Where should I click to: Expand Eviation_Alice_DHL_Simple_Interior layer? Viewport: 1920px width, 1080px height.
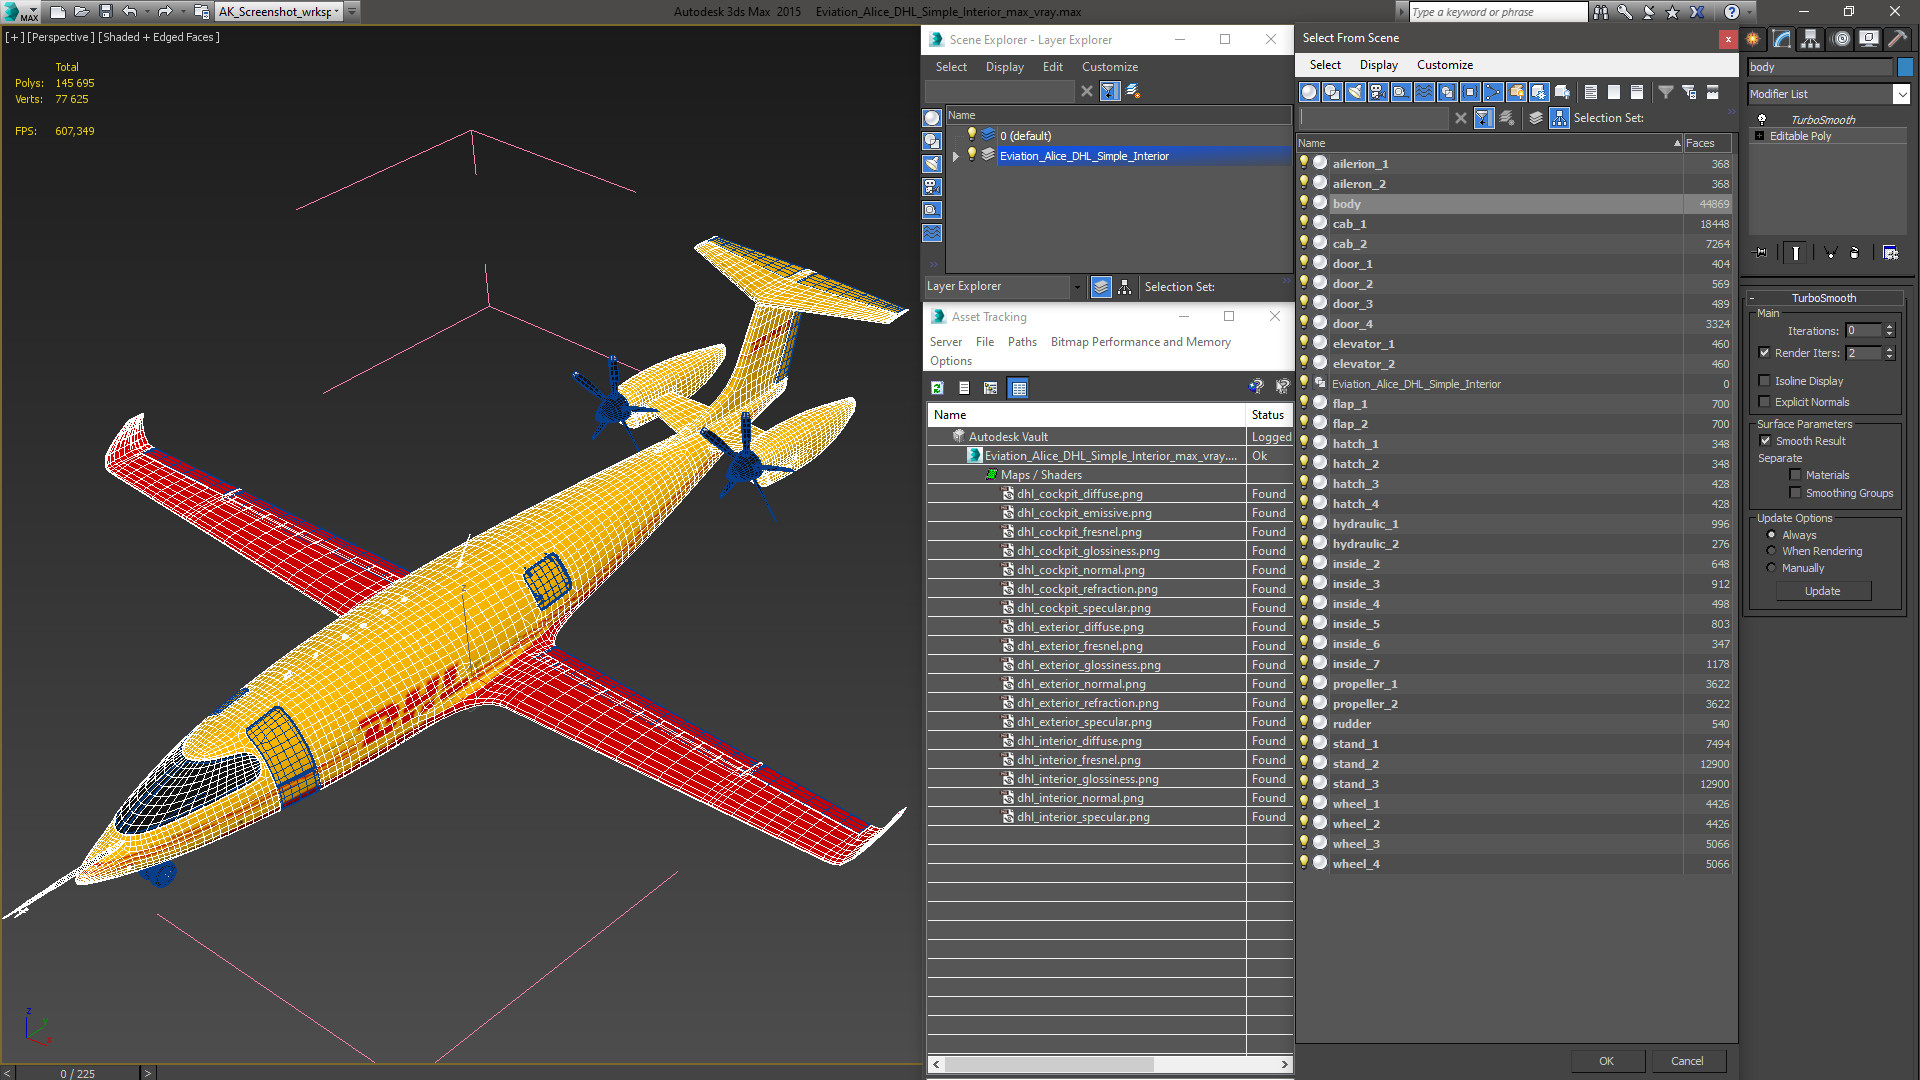(x=956, y=156)
